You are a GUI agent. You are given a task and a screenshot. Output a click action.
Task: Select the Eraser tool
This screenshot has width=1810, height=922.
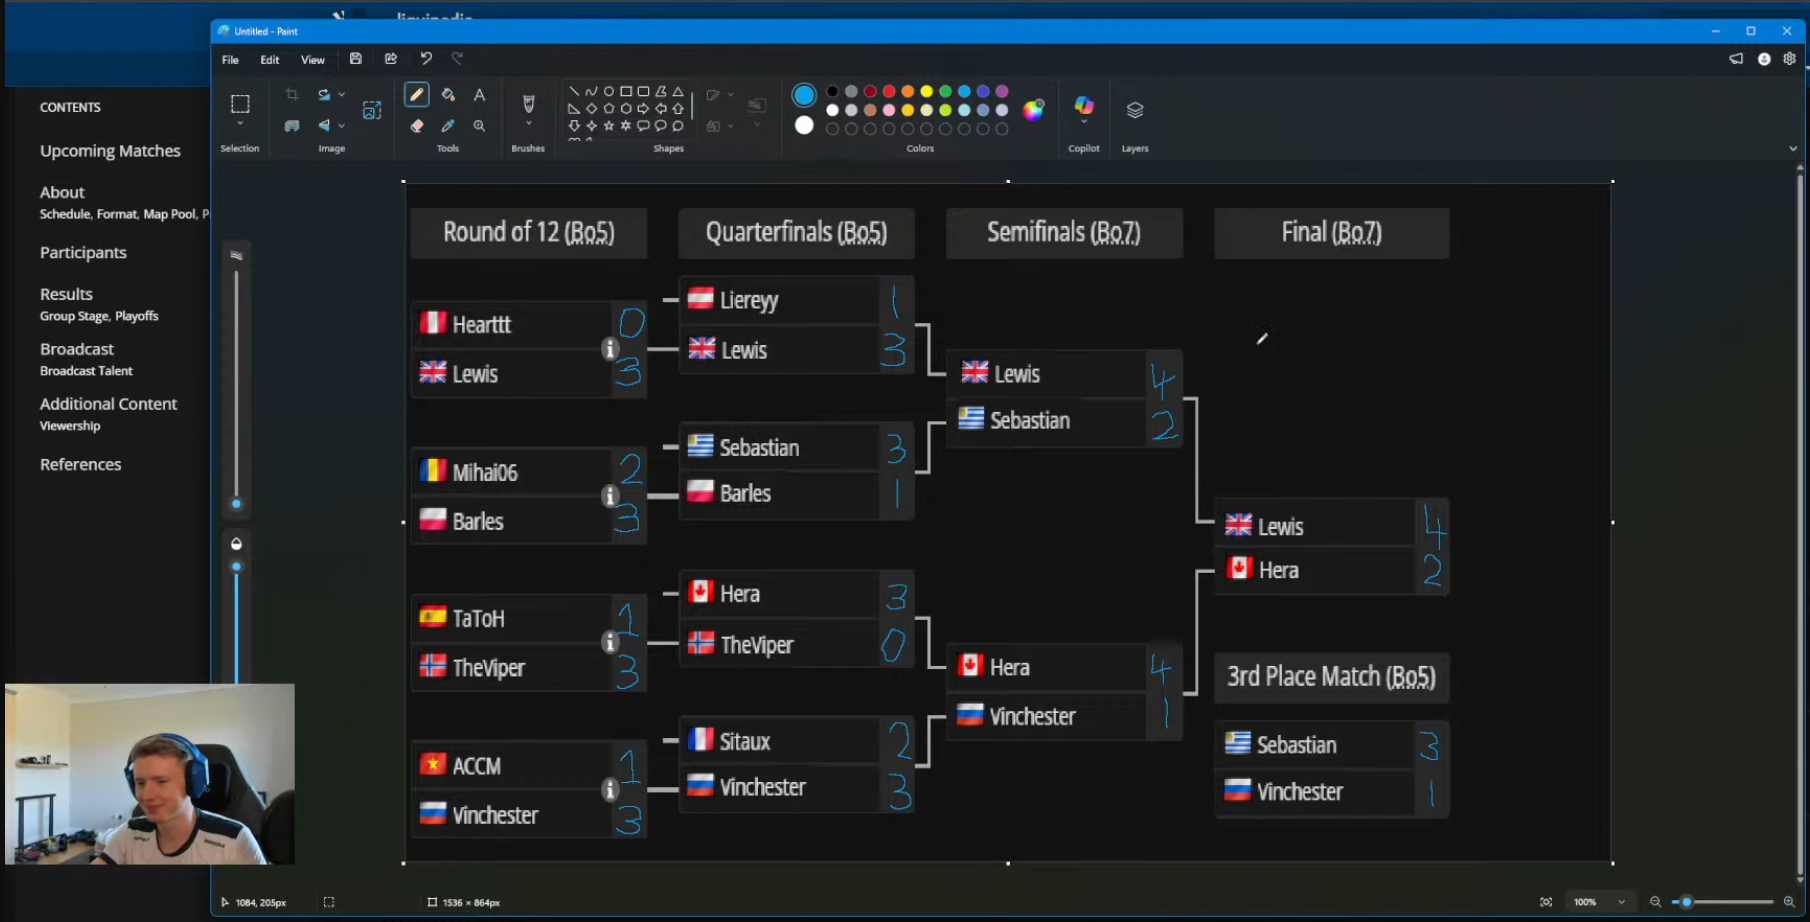[x=417, y=126]
